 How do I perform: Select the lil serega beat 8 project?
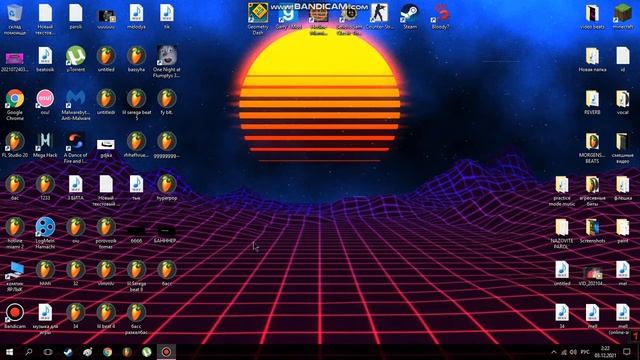tap(136, 276)
